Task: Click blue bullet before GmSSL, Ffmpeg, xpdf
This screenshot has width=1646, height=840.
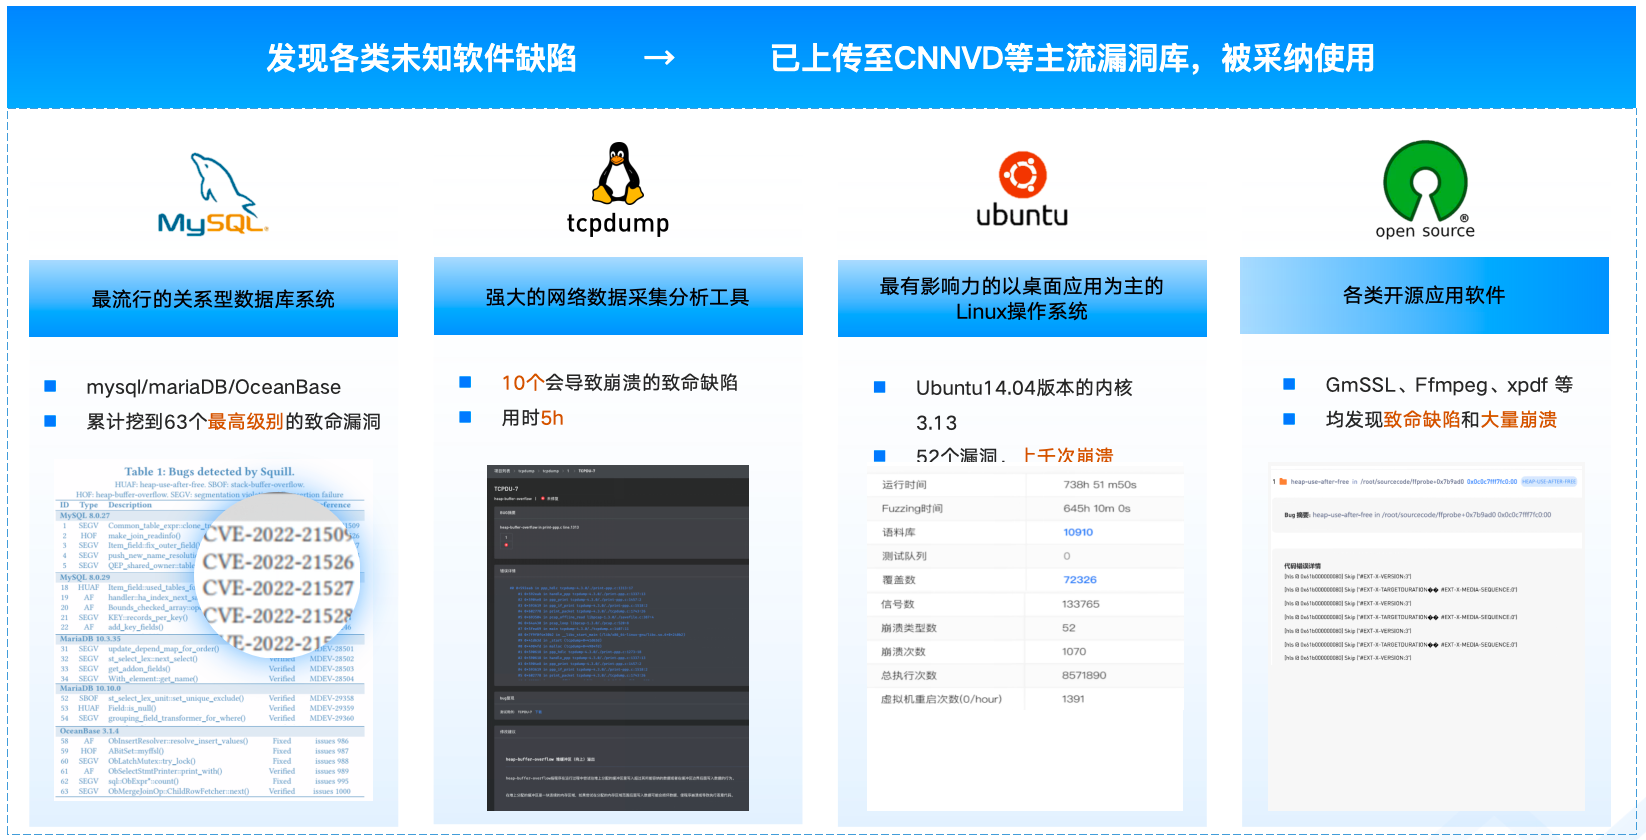Action: pos(1289,385)
